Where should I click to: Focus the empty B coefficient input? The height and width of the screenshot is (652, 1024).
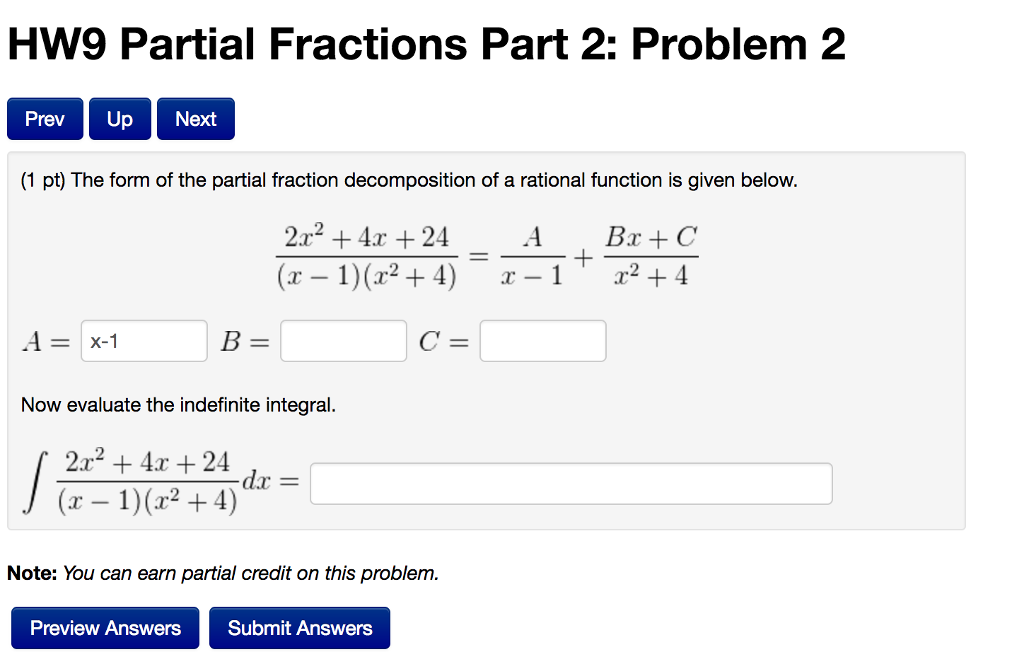343,340
